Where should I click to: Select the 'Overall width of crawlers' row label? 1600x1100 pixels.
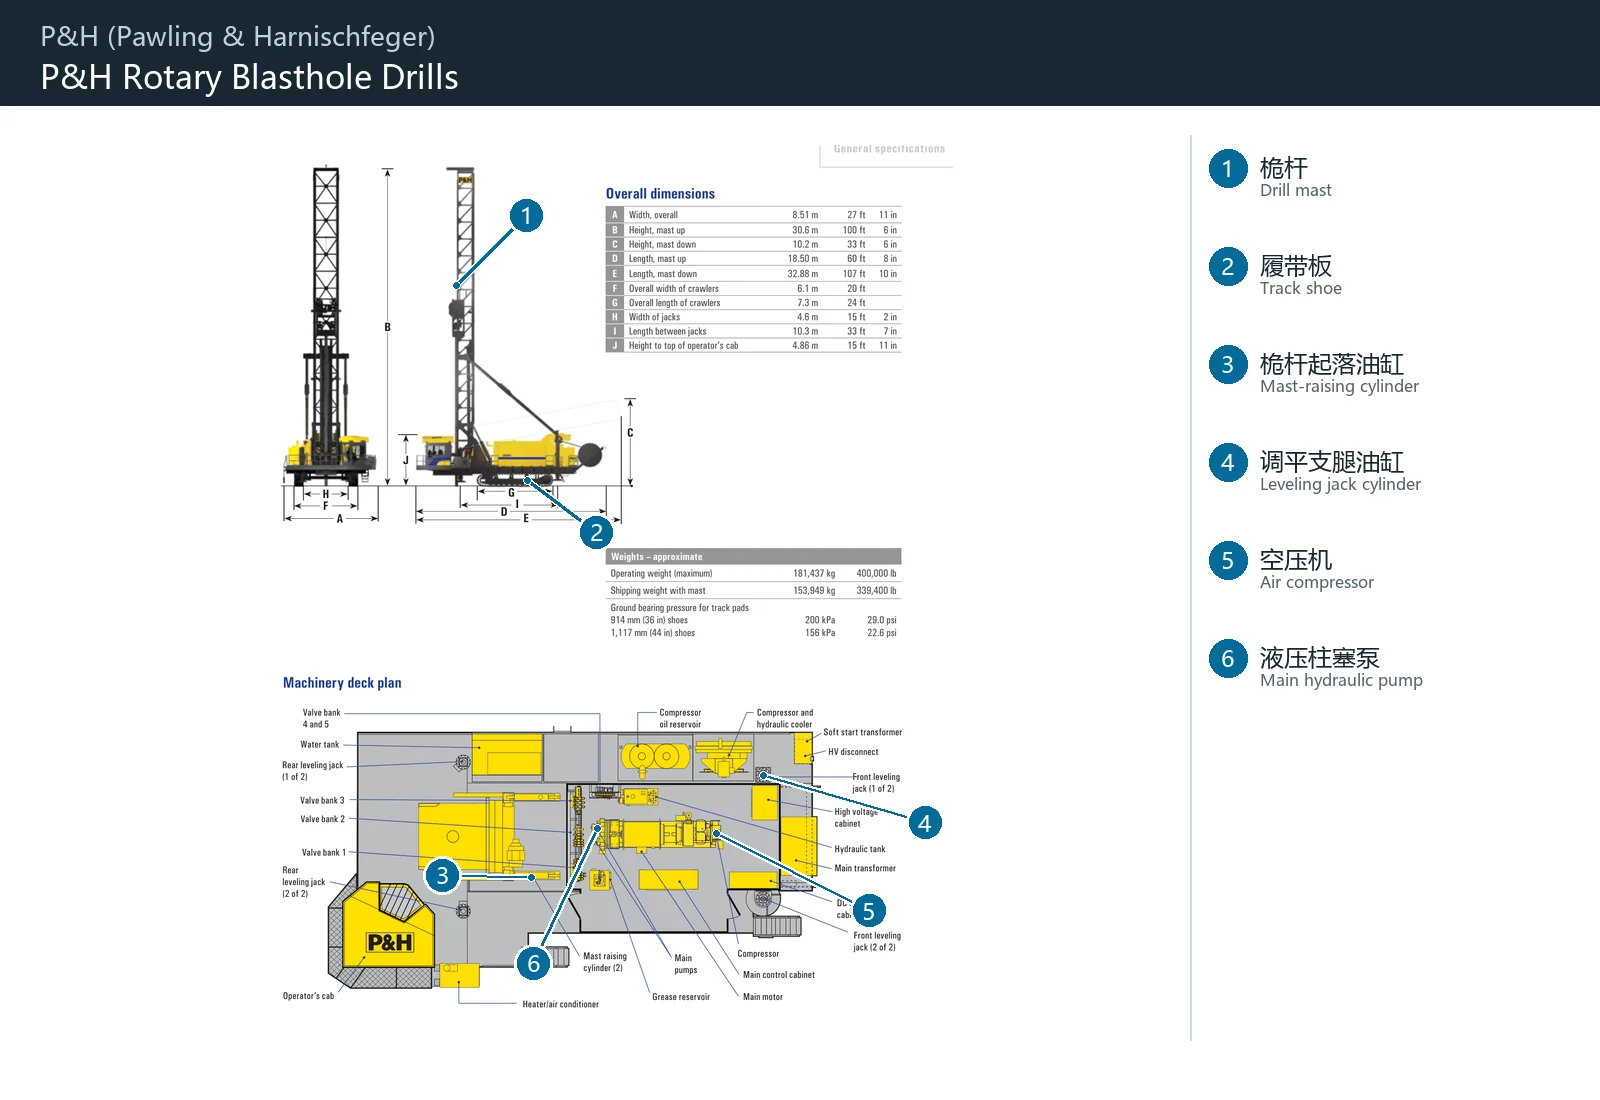click(x=674, y=289)
